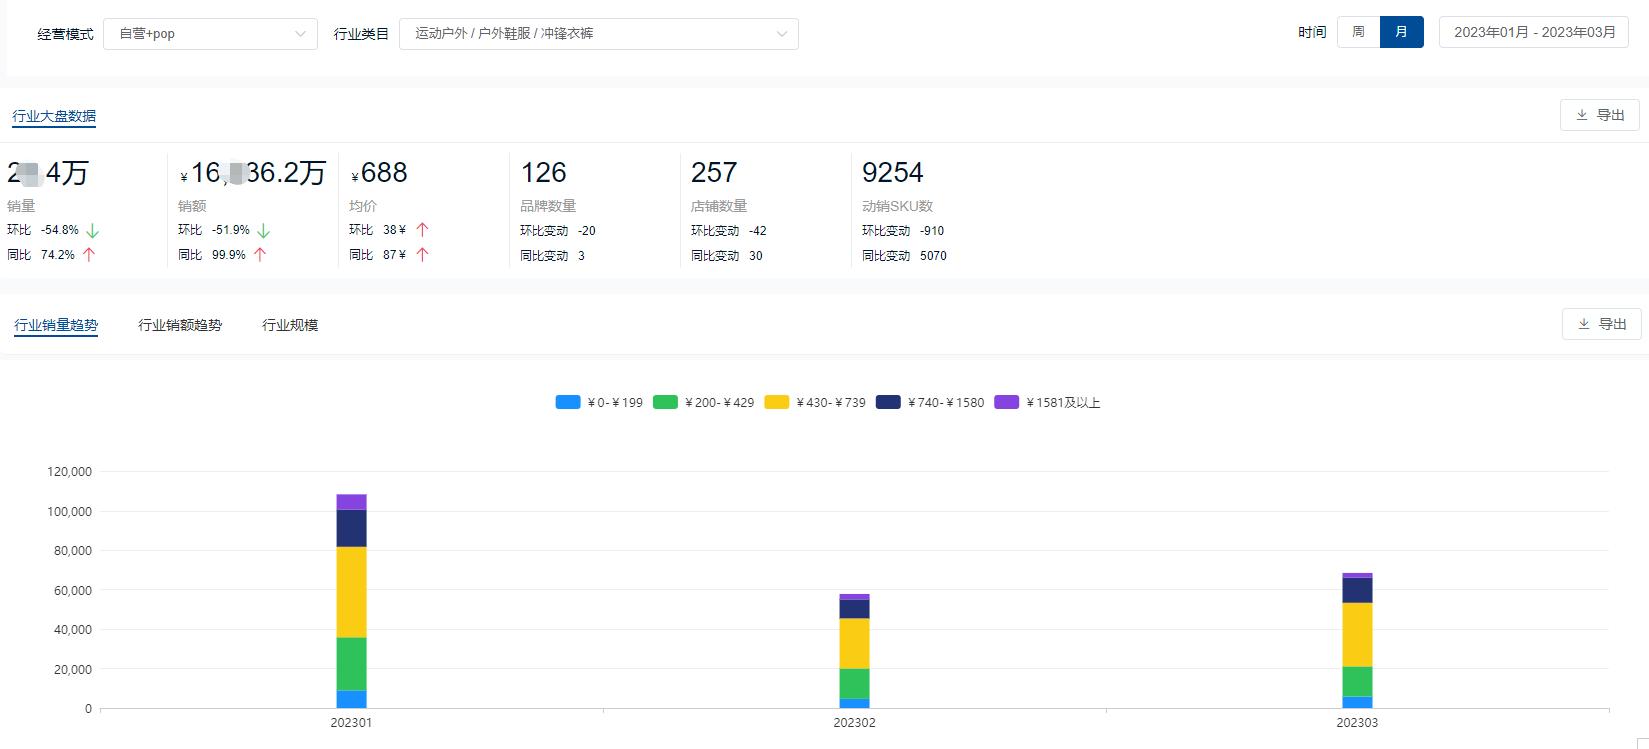1649x749 pixels.
Task: Open the 经营模式 dropdown showing 自营+pop
Action: coord(210,34)
